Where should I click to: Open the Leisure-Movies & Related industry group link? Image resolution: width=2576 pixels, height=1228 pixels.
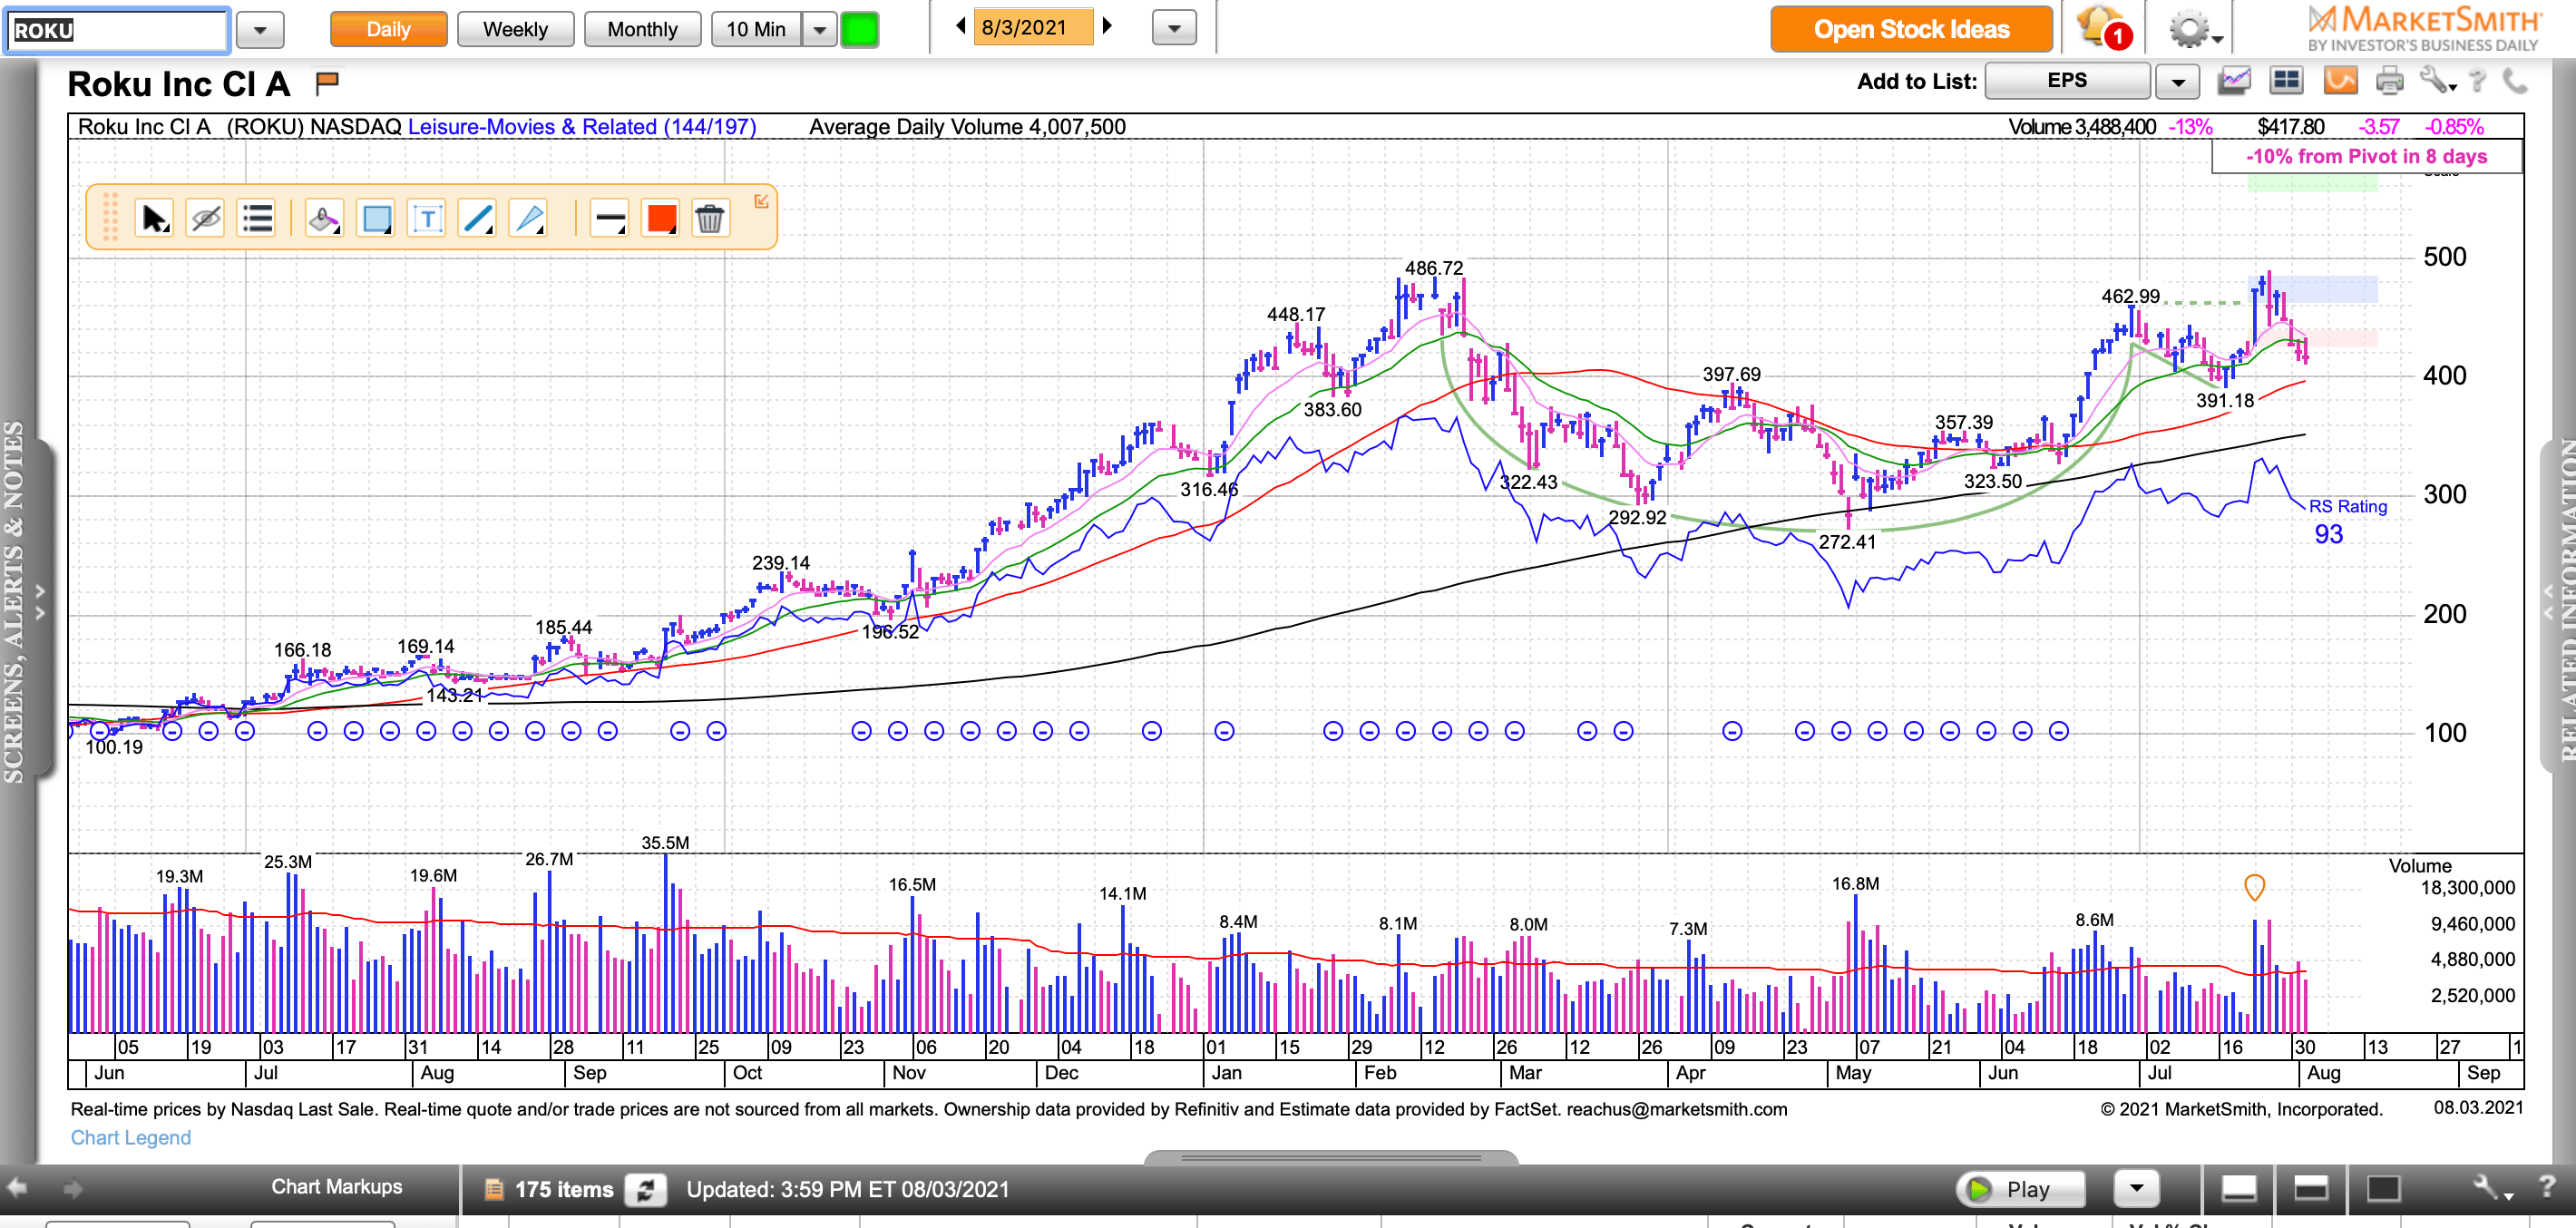click(x=582, y=127)
